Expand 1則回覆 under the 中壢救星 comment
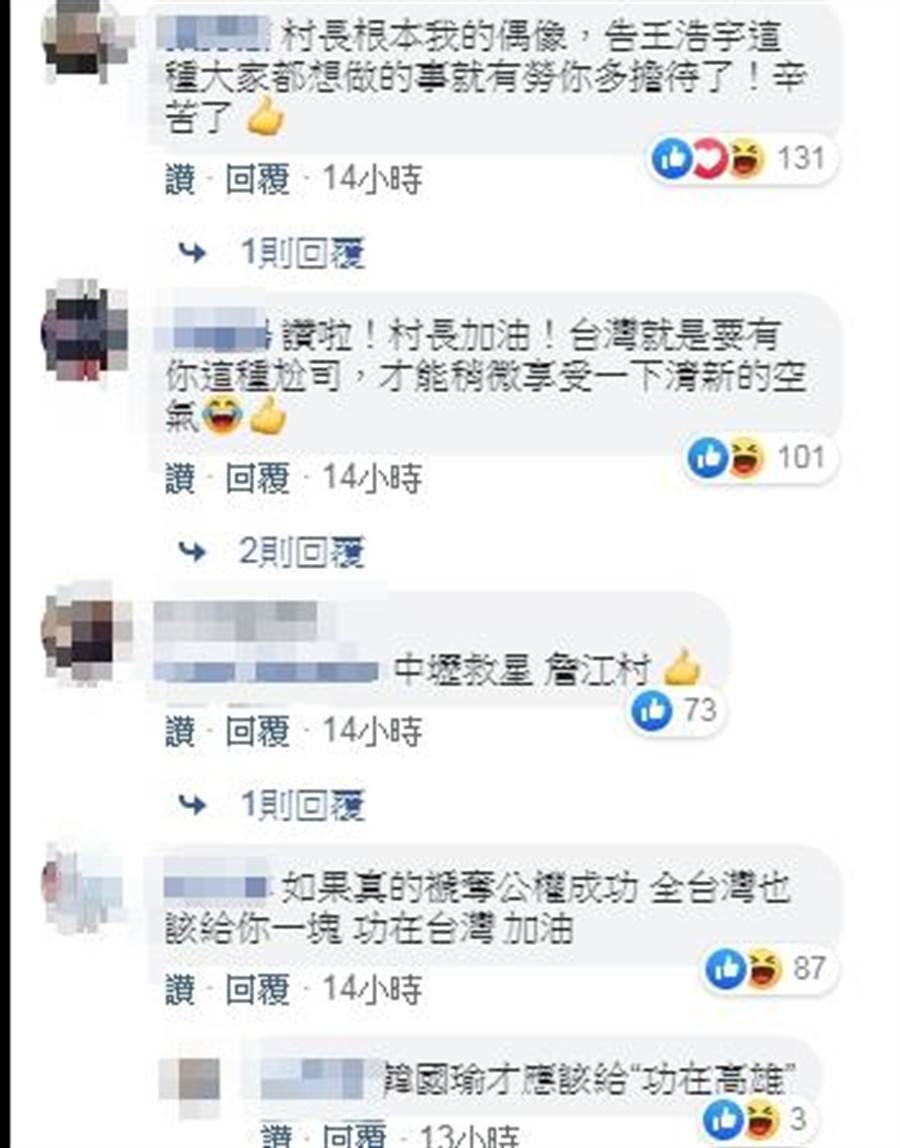 pos(302,805)
